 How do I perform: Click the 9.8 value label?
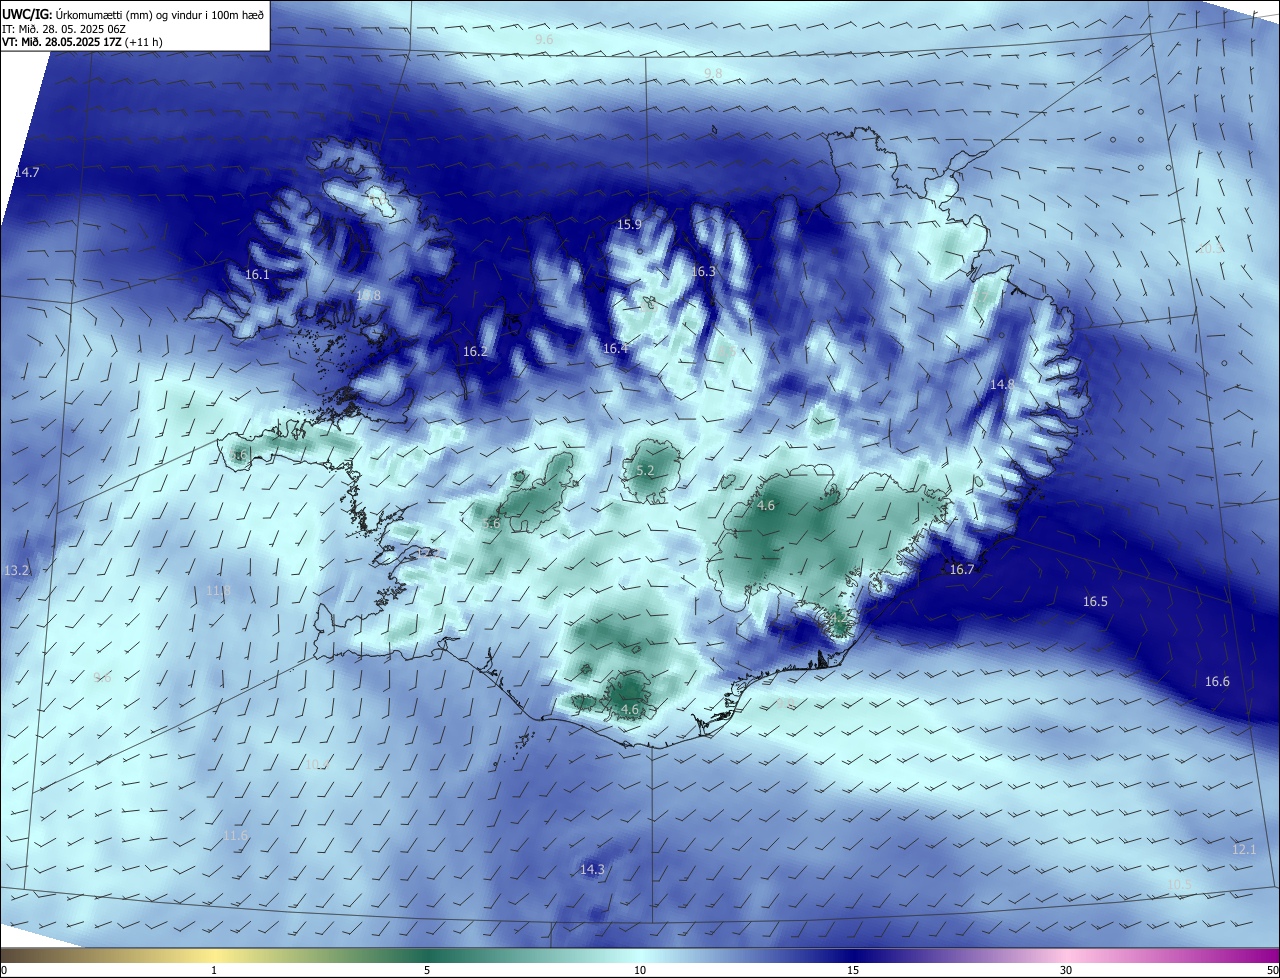[x=713, y=74]
